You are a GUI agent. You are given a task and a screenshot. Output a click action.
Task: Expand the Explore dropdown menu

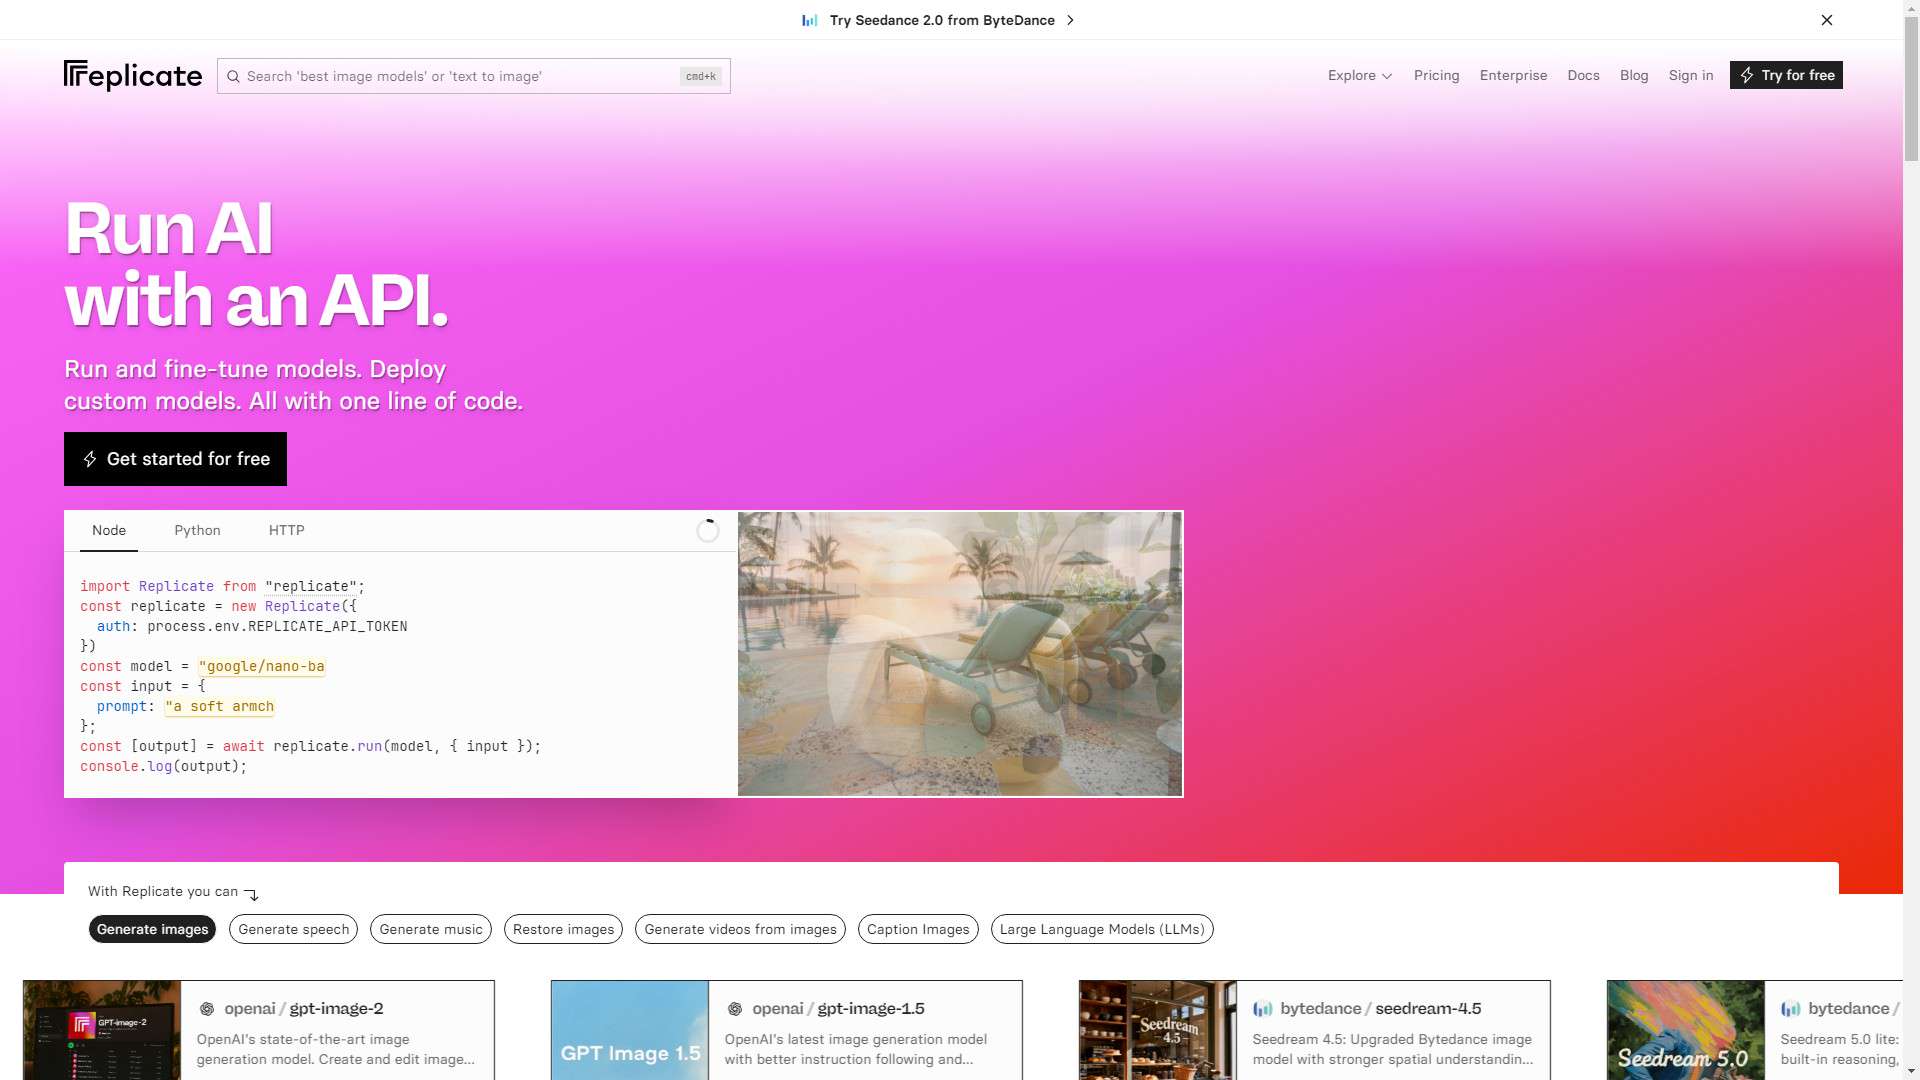1360,75
